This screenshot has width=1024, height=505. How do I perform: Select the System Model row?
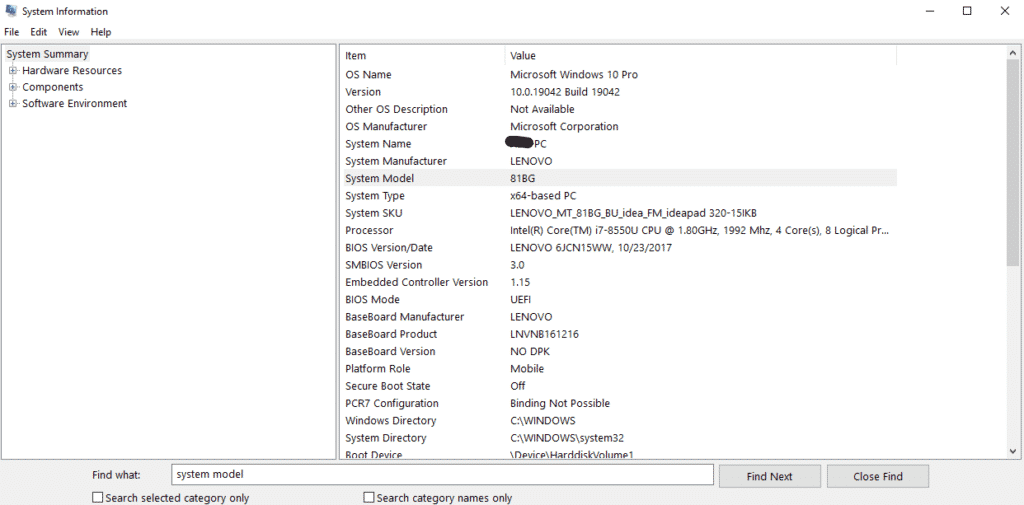619,178
